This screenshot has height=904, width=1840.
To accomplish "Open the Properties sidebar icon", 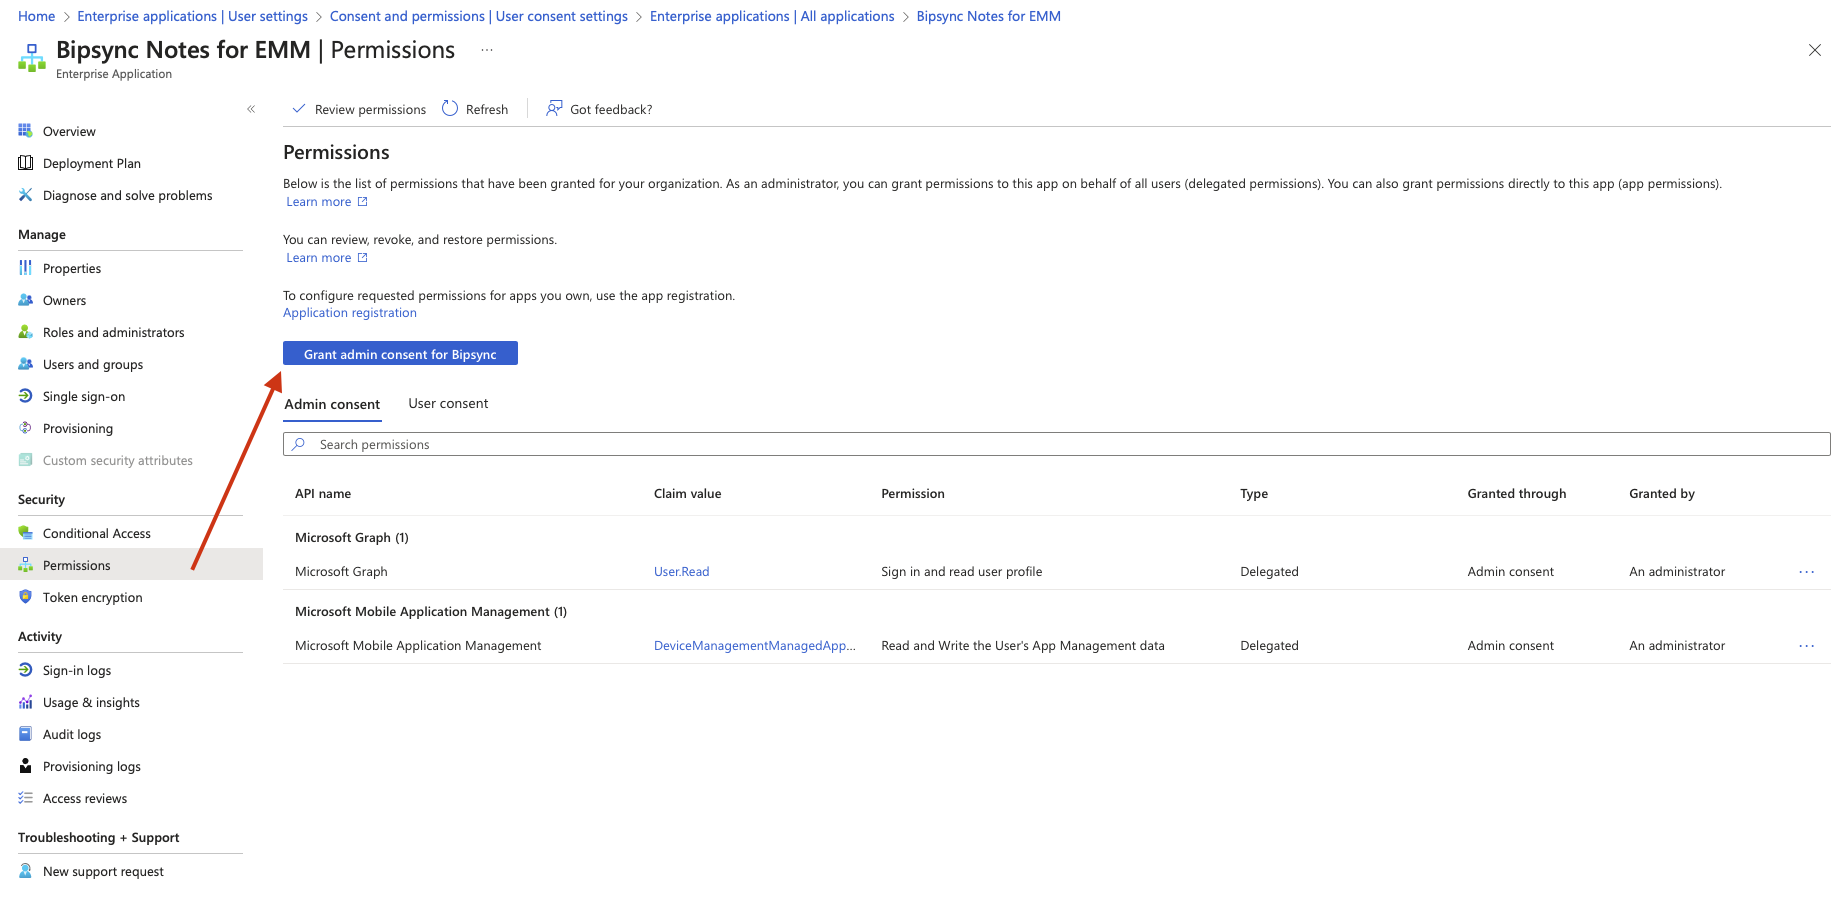I will 25,268.
